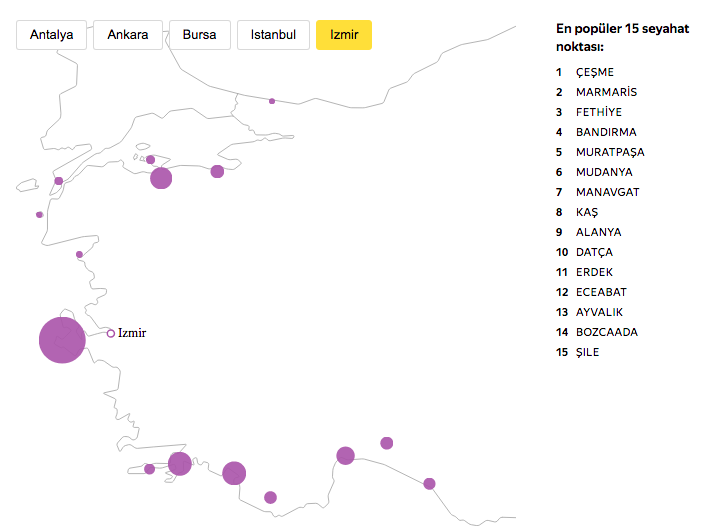The height and width of the screenshot is (530, 701).
Task: Click the hollow Izmir origin marker
Action: click(x=111, y=333)
